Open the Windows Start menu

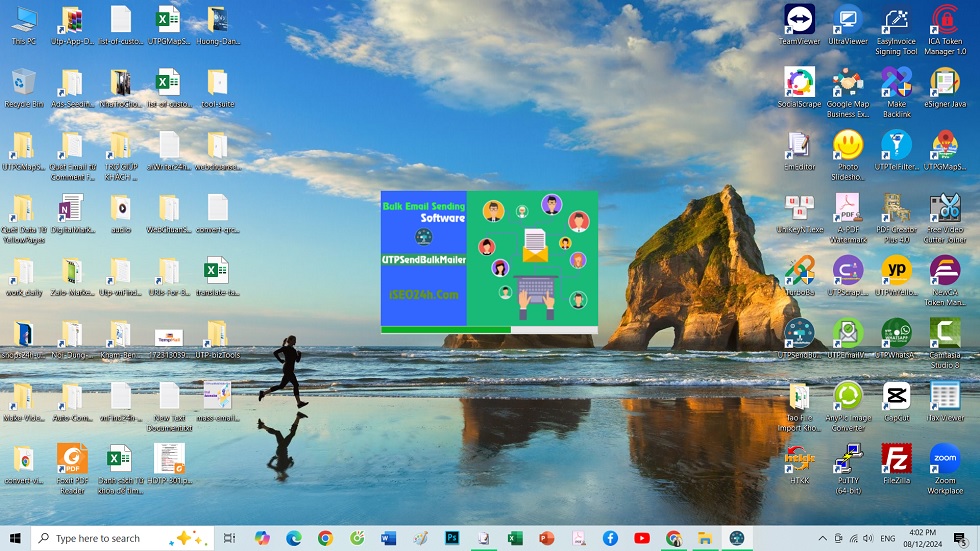[x=15, y=538]
